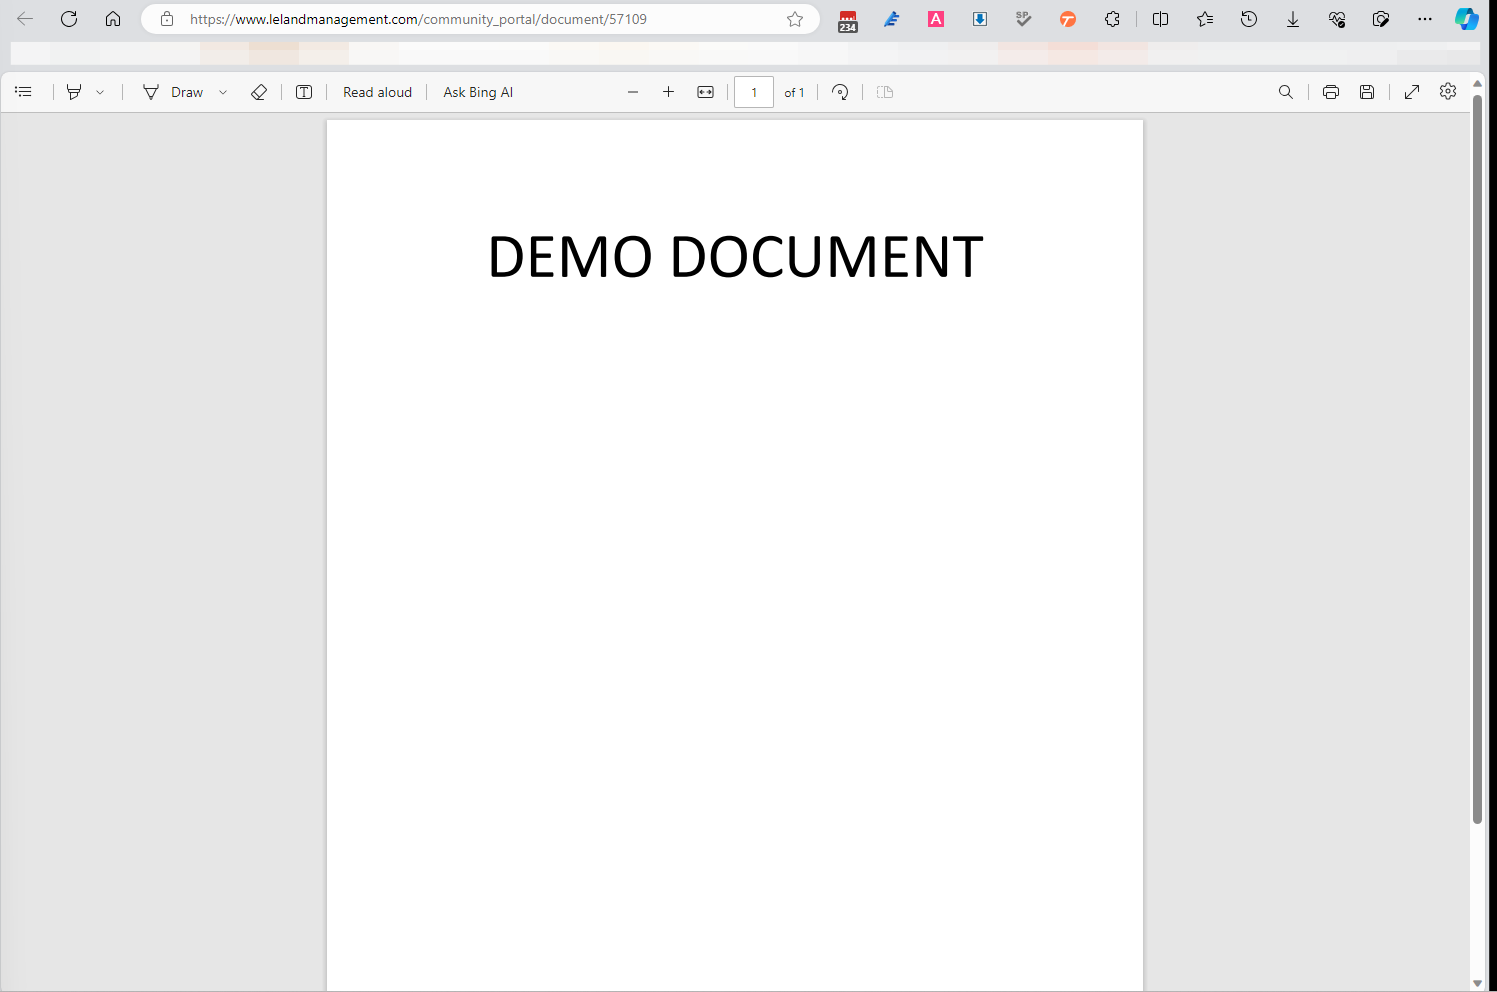The height and width of the screenshot is (992, 1497).
Task: Start Read aloud
Action: point(377,92)
